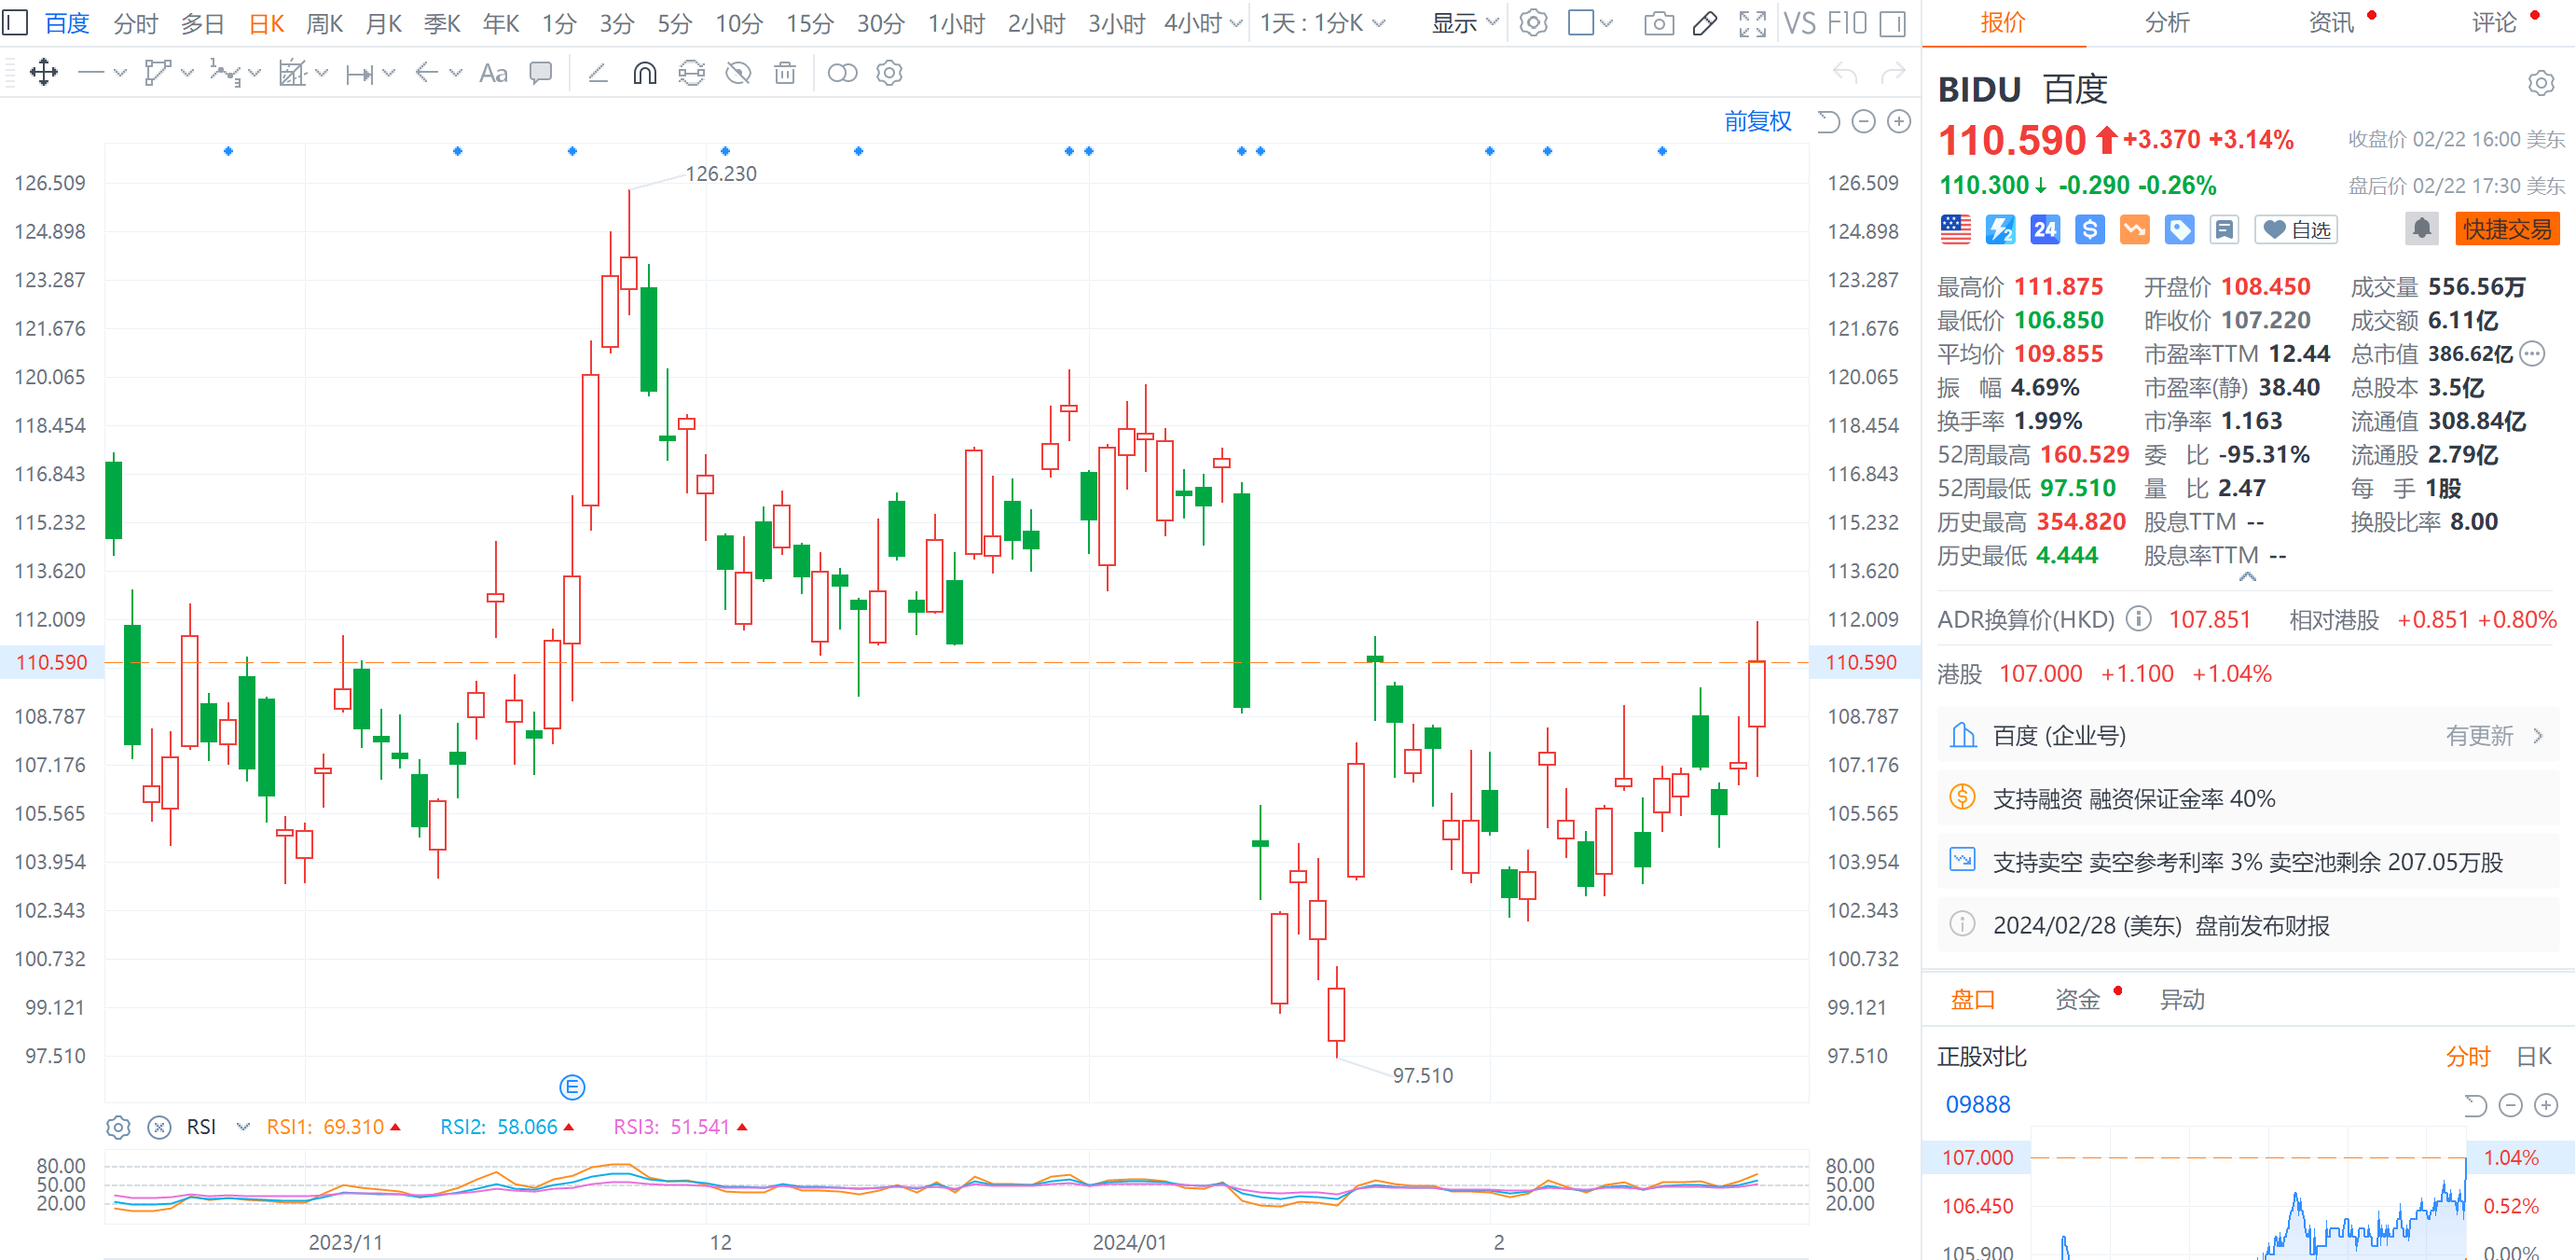Open the 显示 display dropdown
2576x1260 pixels.
click(1464, 23)
